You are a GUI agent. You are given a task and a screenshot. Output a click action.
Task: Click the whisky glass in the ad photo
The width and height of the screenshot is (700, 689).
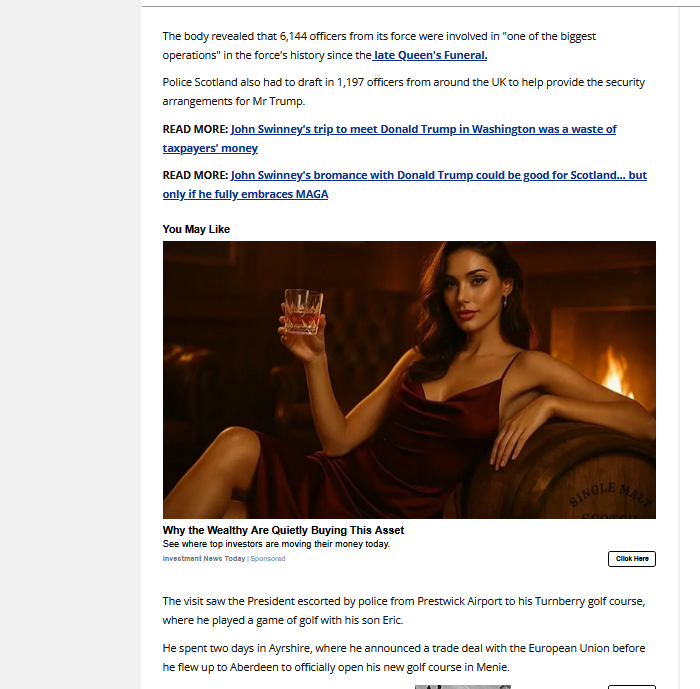coord(303,311)
